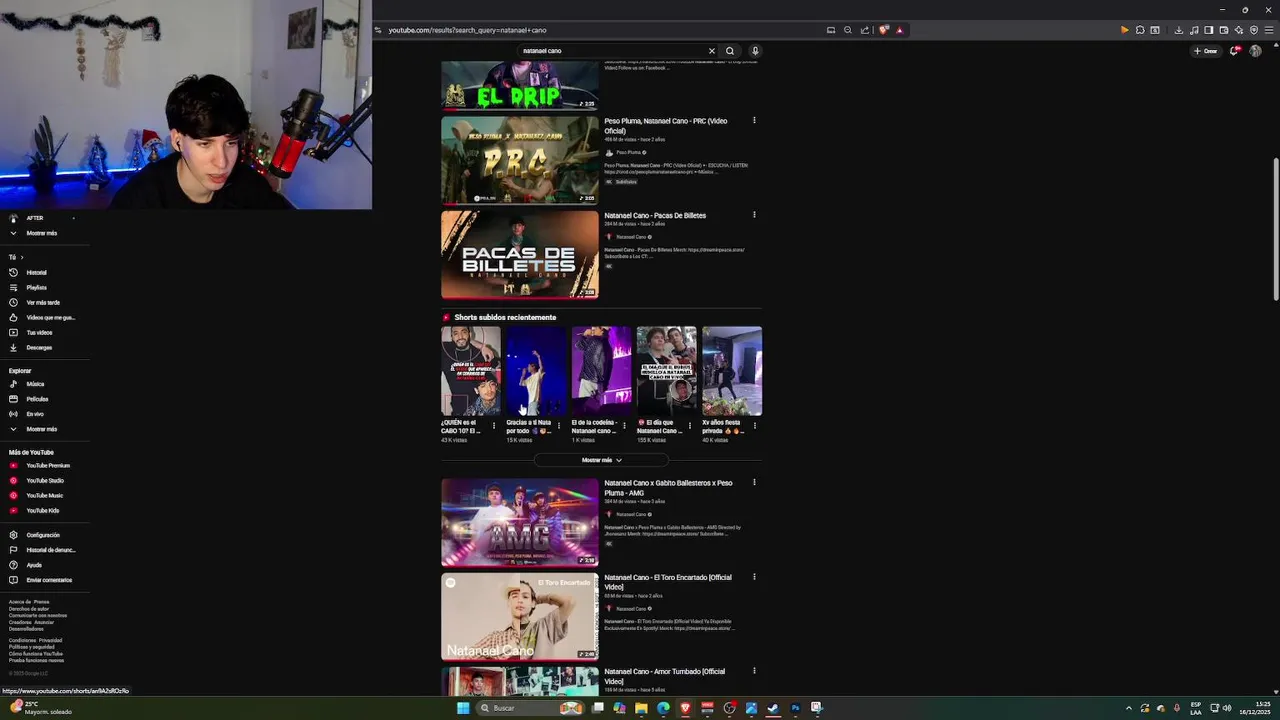Start voice search with microphone icon
Image resolution: width=1280 pixels, height=720 pixels.
pyautogui.click(x=755, y=51)
